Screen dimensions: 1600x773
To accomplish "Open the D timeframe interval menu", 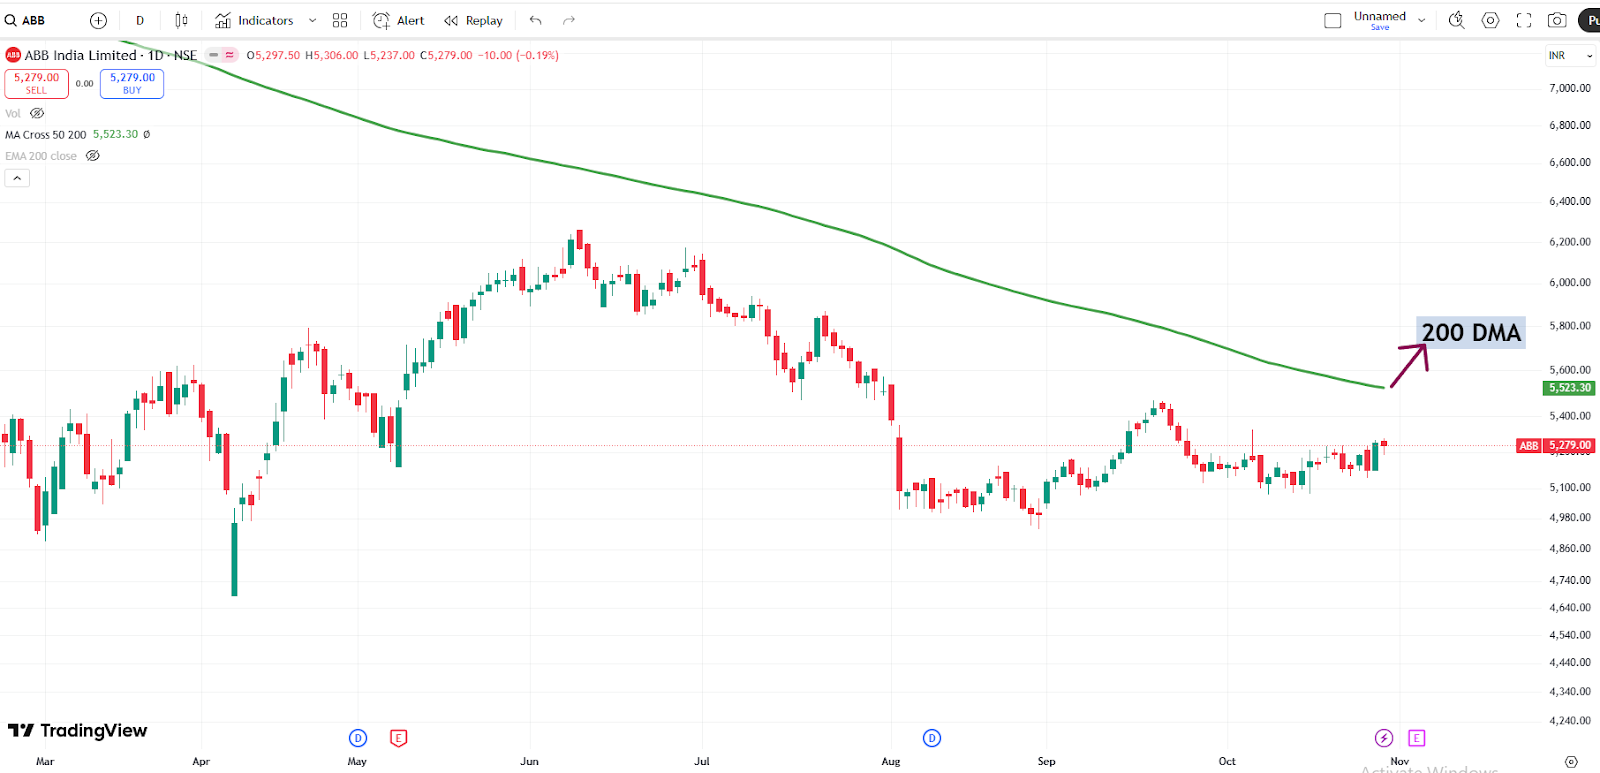I will tap(140, 20).
